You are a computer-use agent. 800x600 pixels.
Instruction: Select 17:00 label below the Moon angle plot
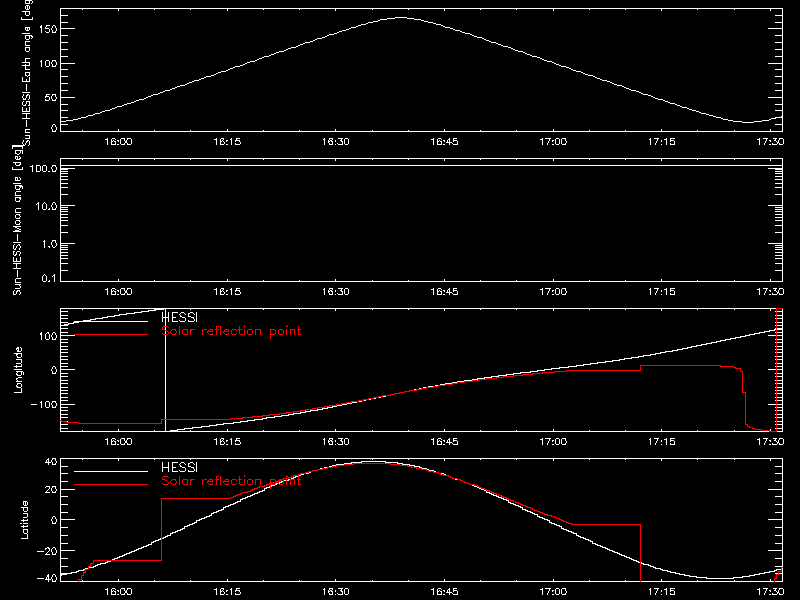[x=553, y=291]
